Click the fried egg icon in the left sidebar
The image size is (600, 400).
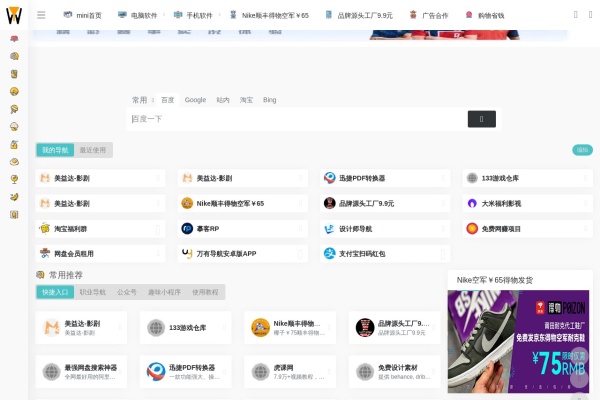14,162
